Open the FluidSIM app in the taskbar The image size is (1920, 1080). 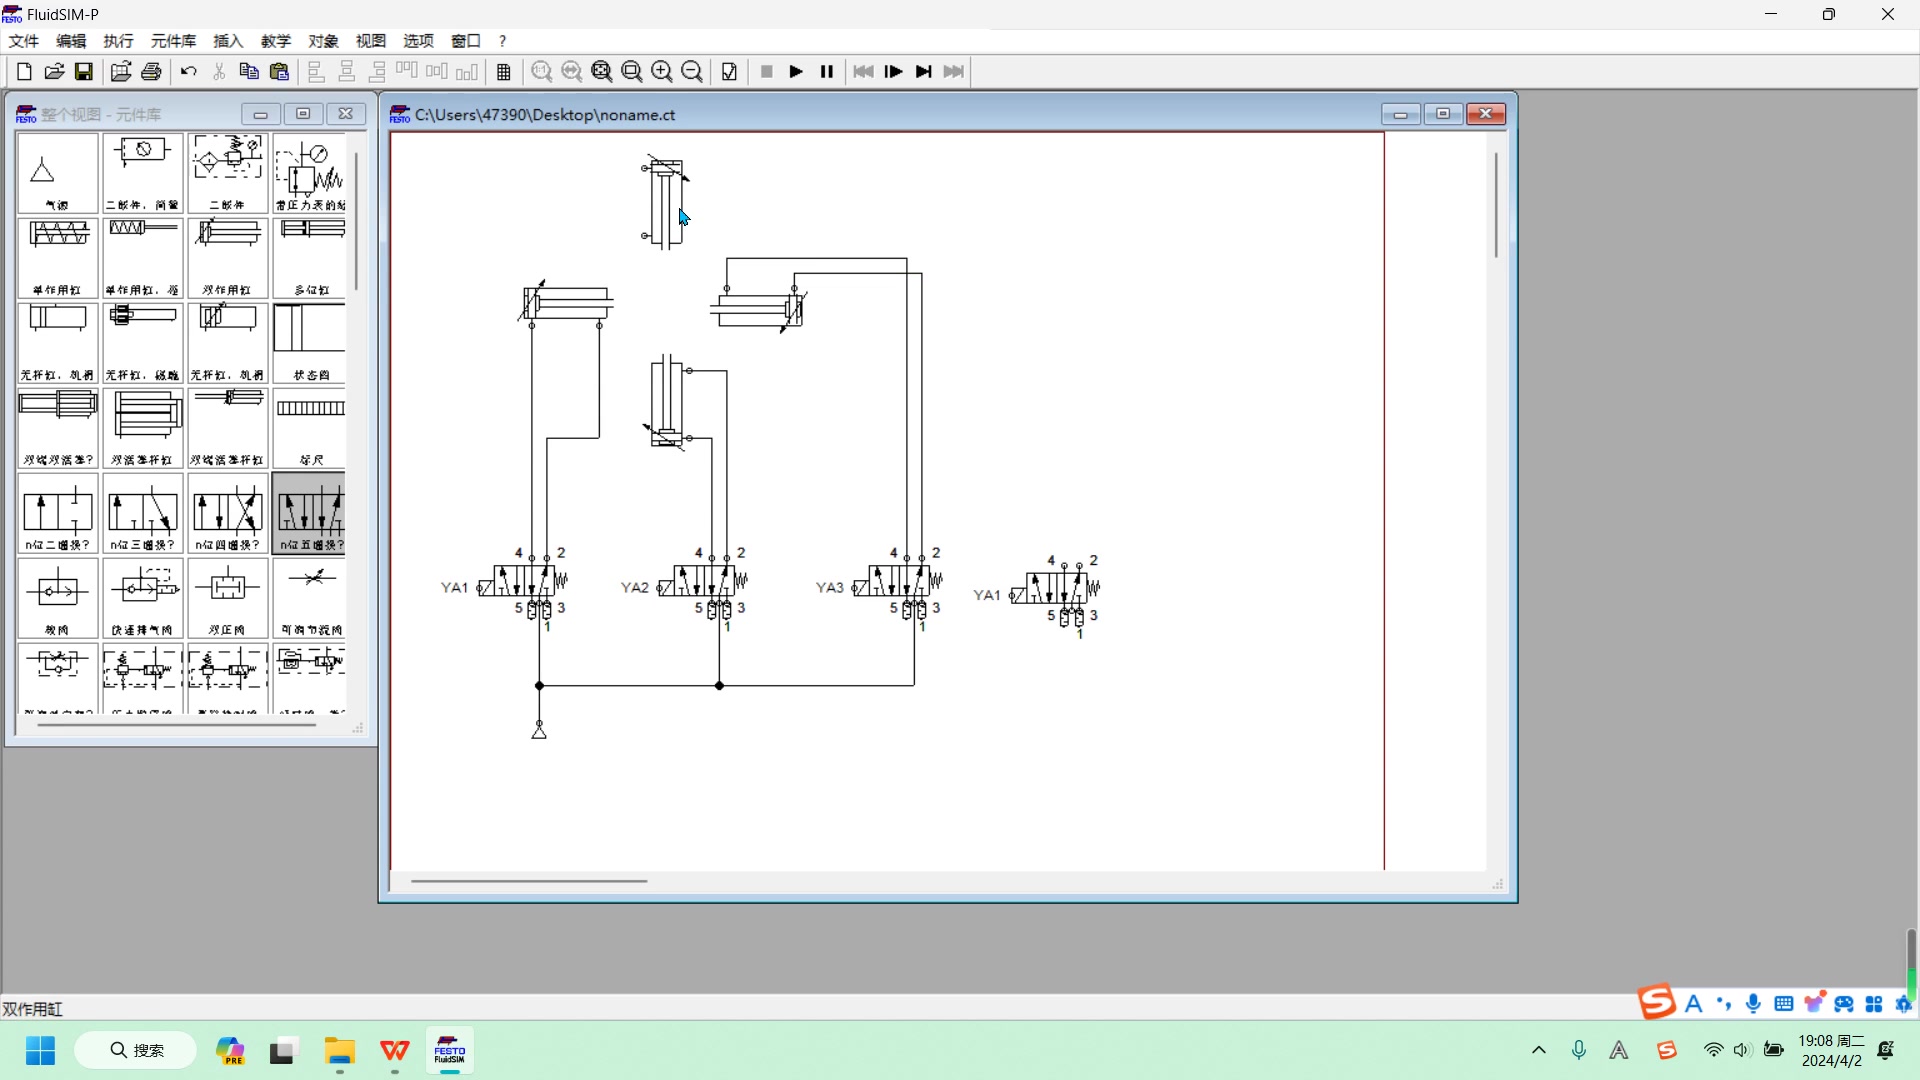coord(450,1051)
